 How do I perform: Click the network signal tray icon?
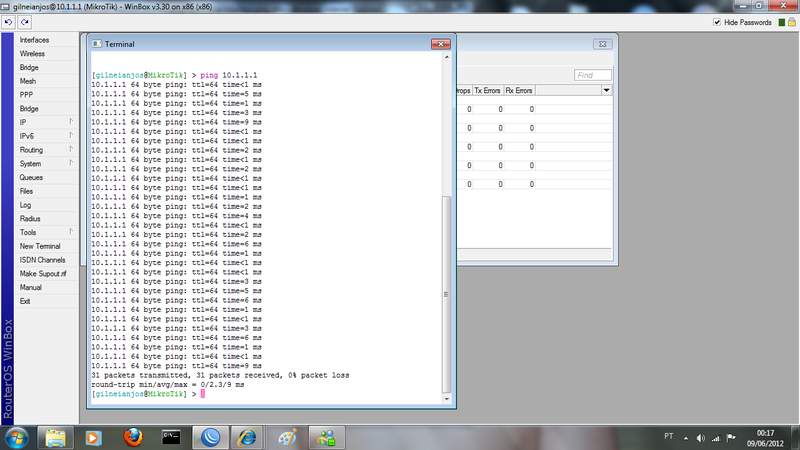tap(716, 438)
